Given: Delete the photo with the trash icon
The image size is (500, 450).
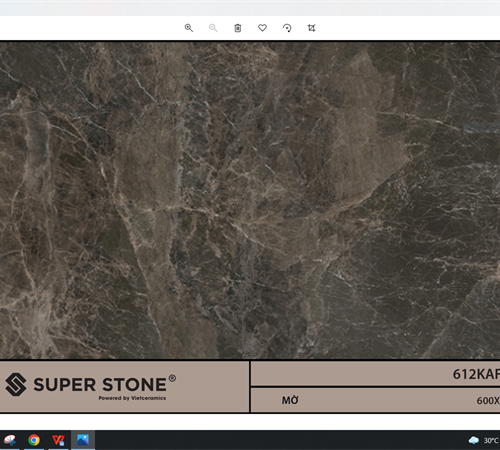Looking at the screenshot, I should coord(238,28).
